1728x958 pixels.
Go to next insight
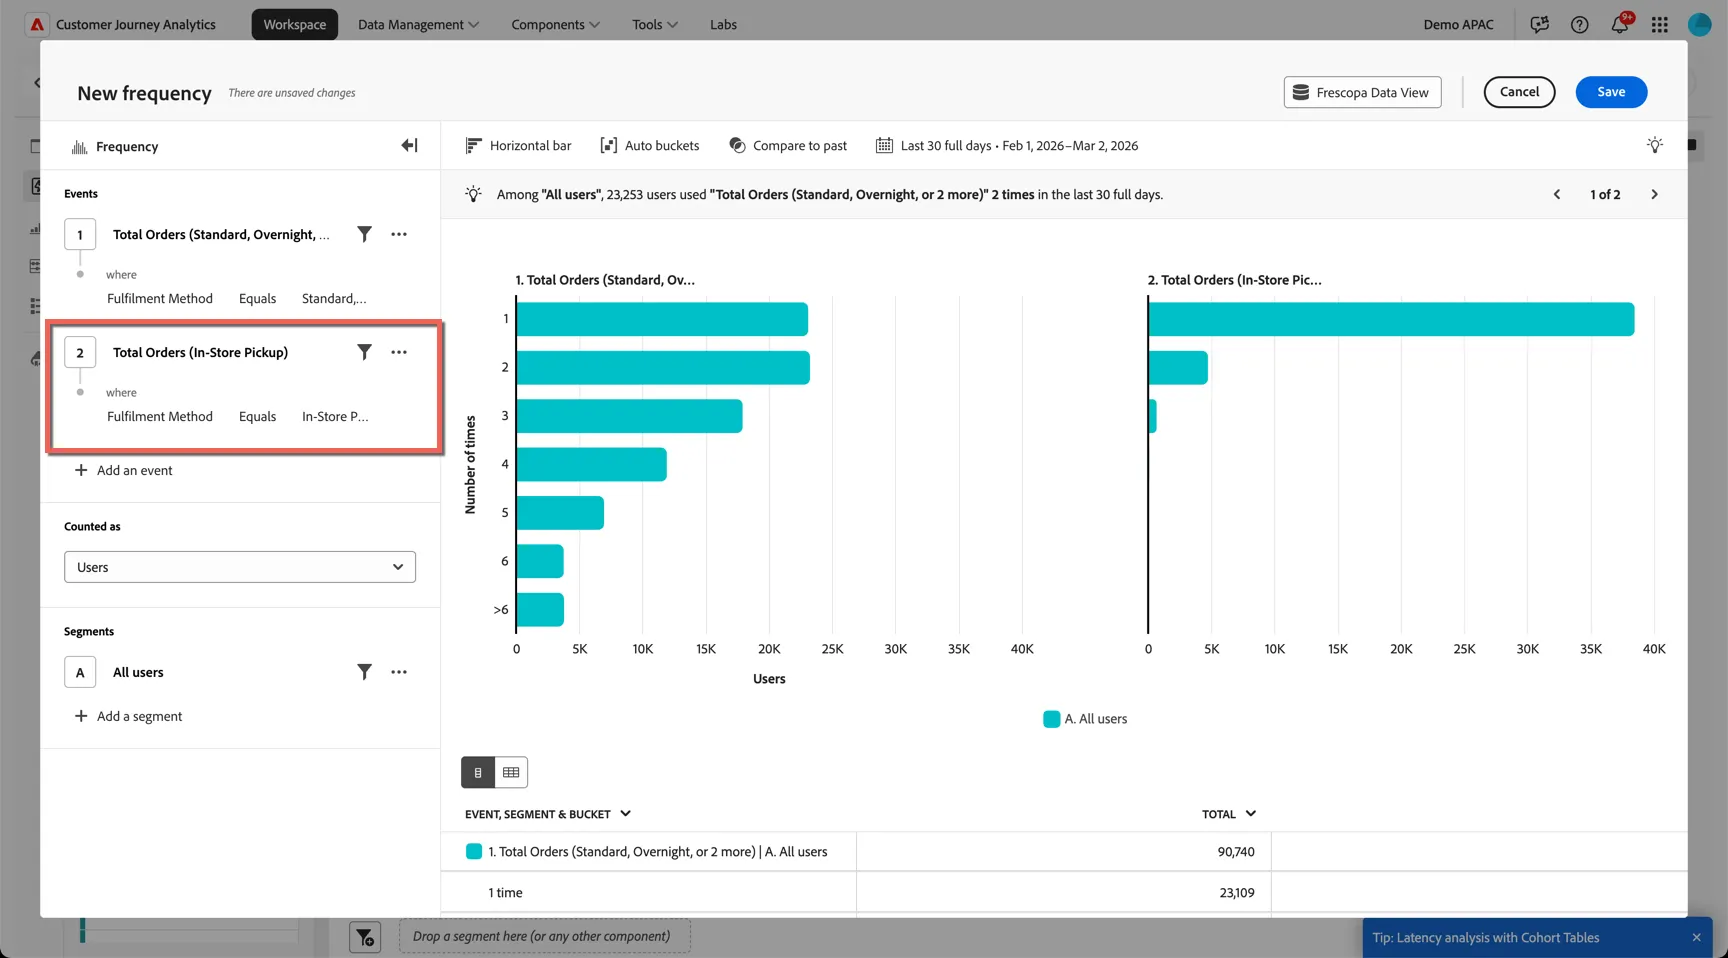click(x=1654, y=194)
